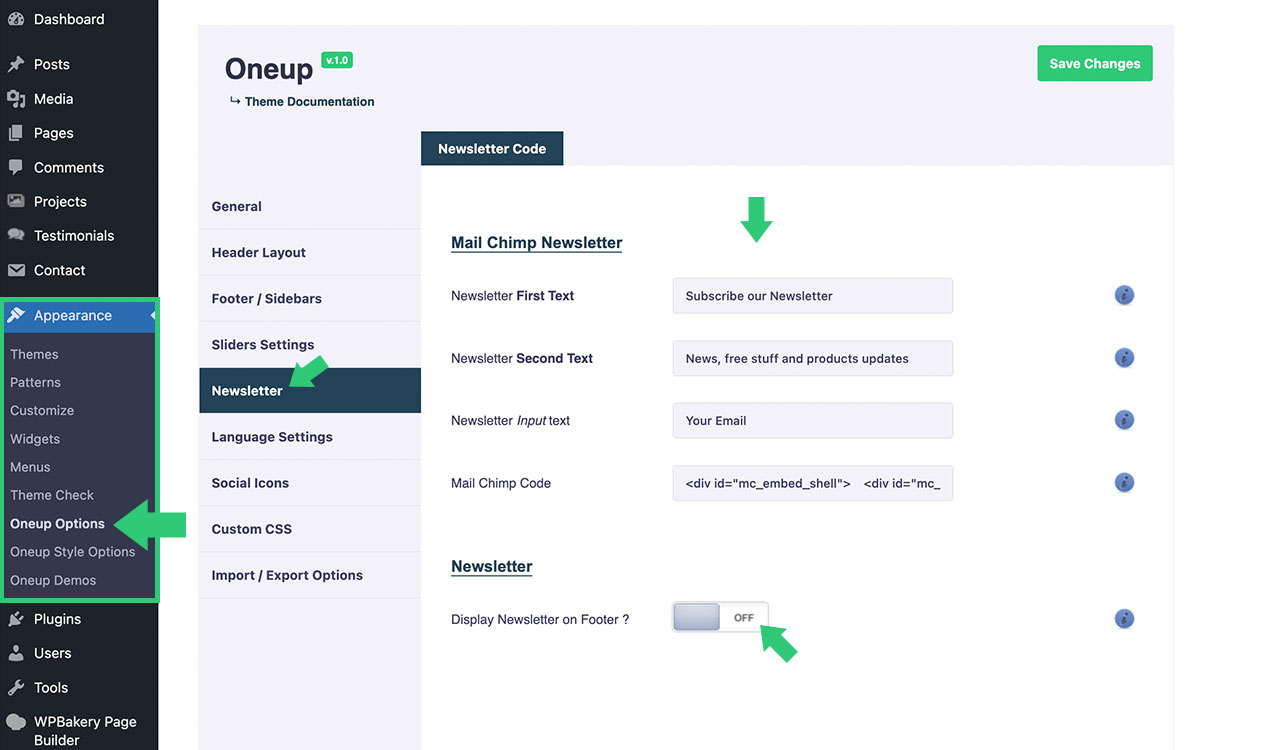Go to Import / Export Options
Image resolution: width=1265 pixels, height=750 pixels.
pyautogui.click(x=287, y=575)
